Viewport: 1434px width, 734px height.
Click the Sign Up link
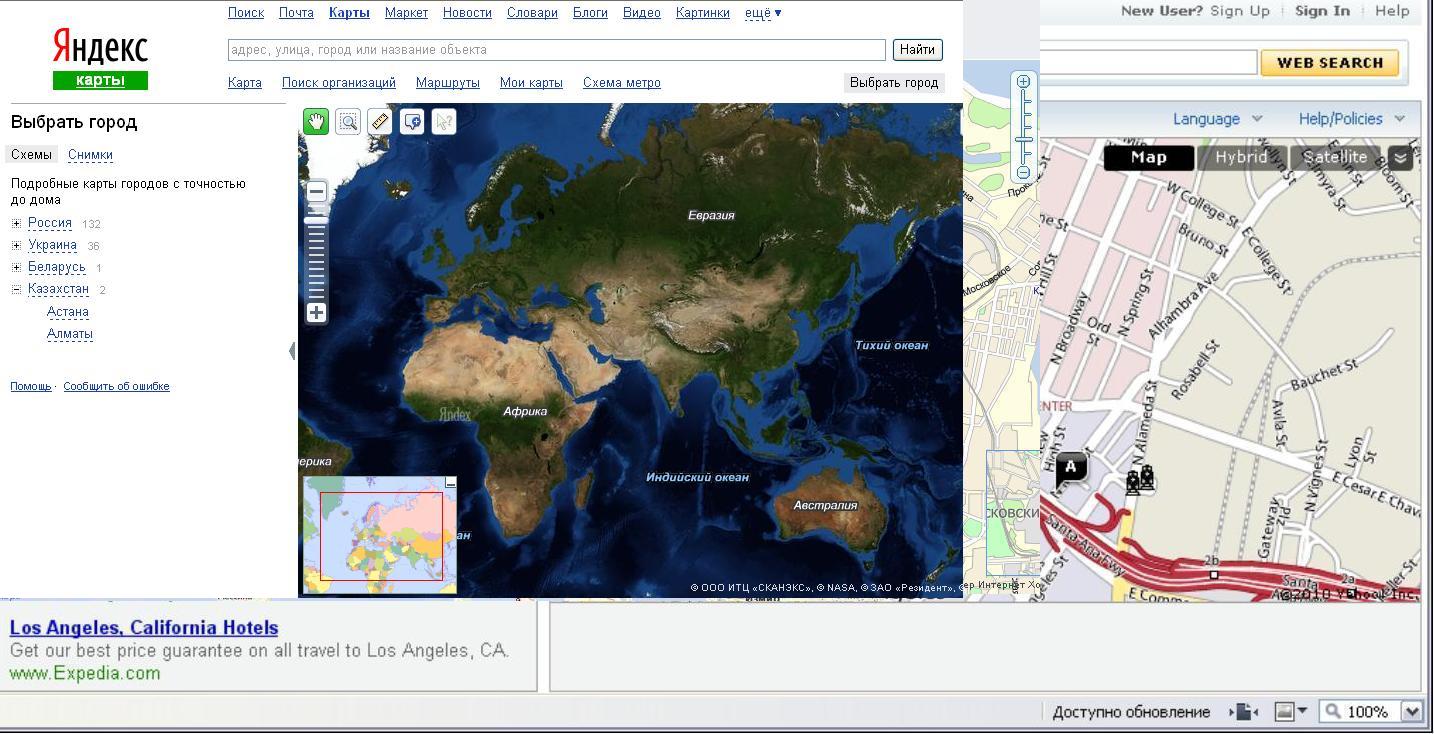(x=1240, y=11)
